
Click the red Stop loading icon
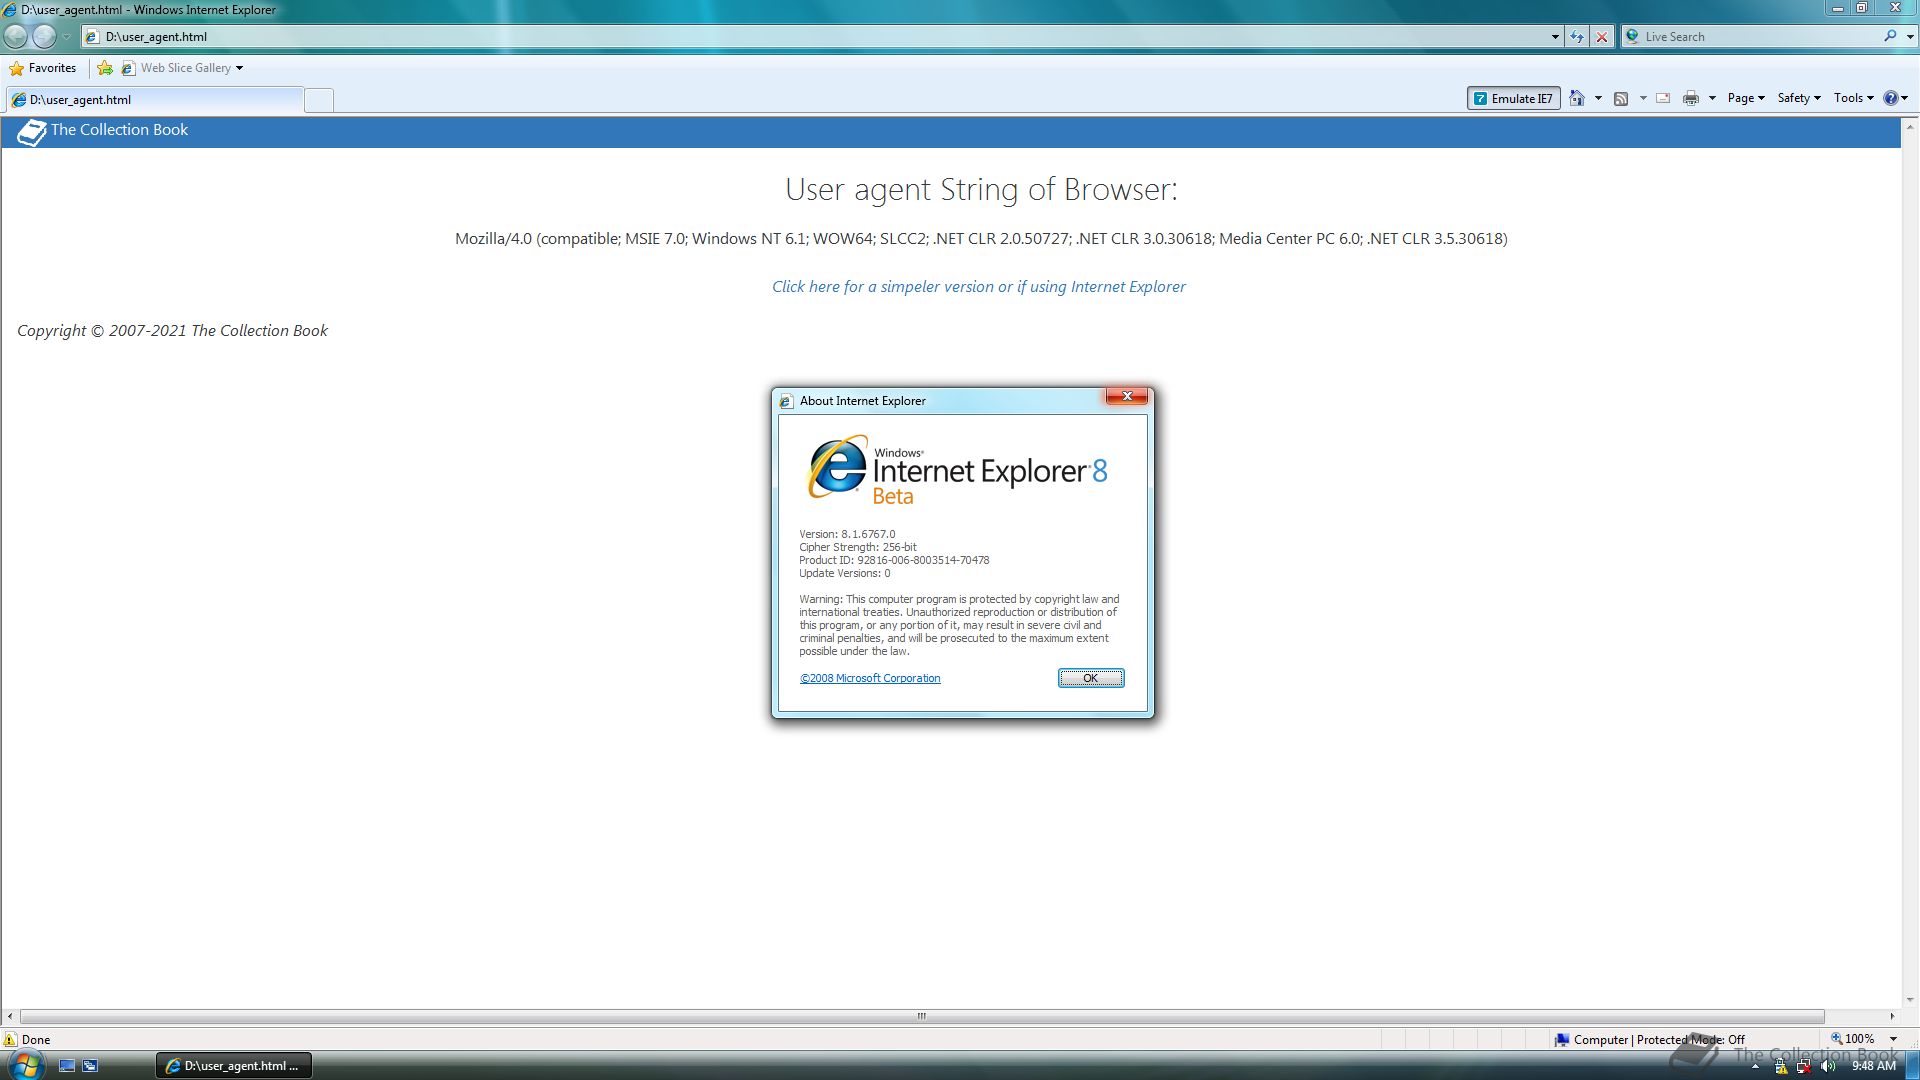(1602, 37)
